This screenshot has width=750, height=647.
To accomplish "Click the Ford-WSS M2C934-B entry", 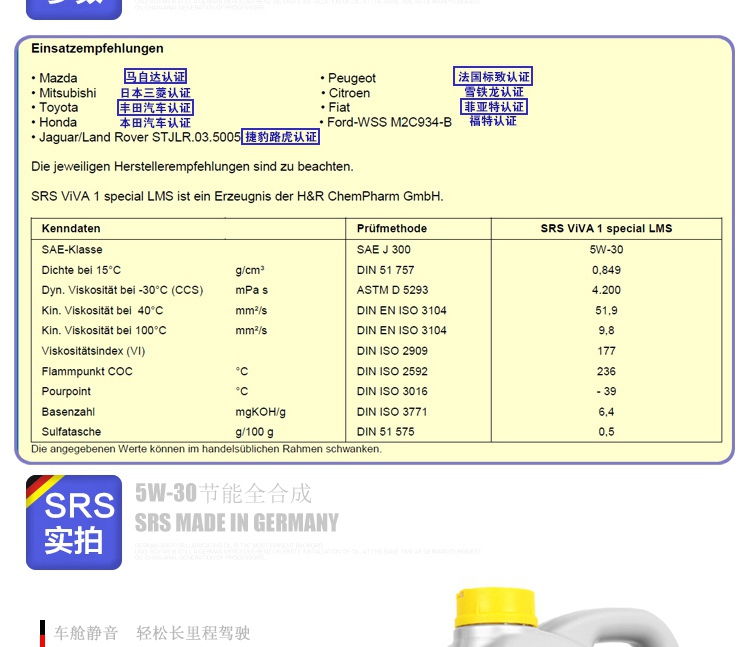I will [386, 122].
